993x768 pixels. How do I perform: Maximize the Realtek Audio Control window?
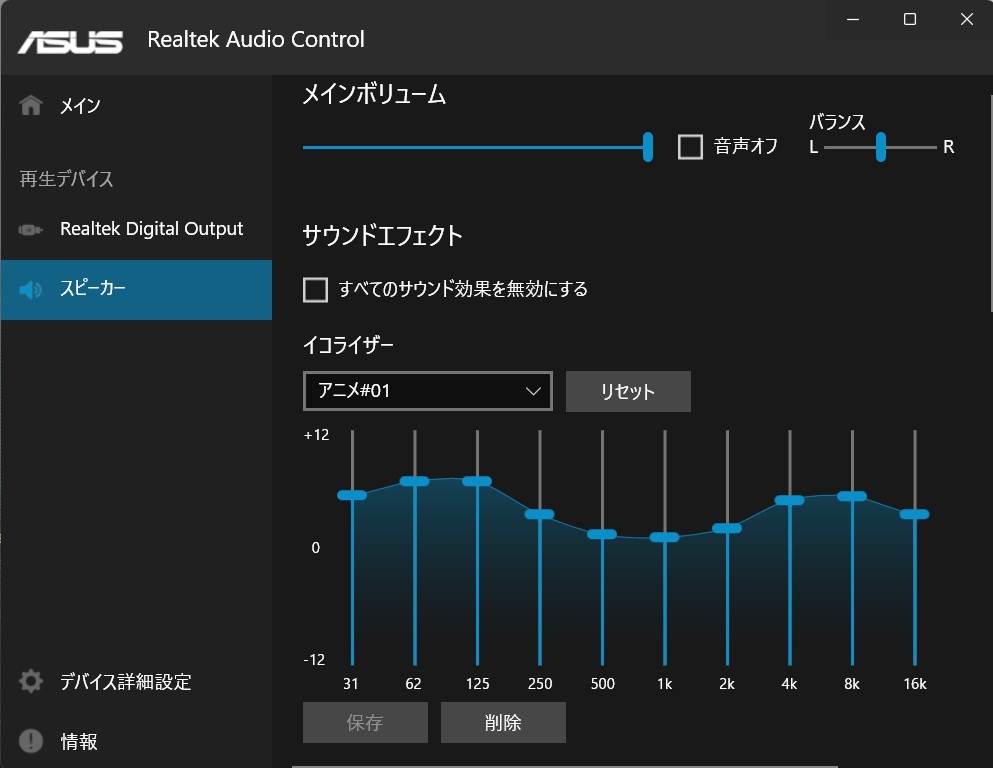click(909, 20)
